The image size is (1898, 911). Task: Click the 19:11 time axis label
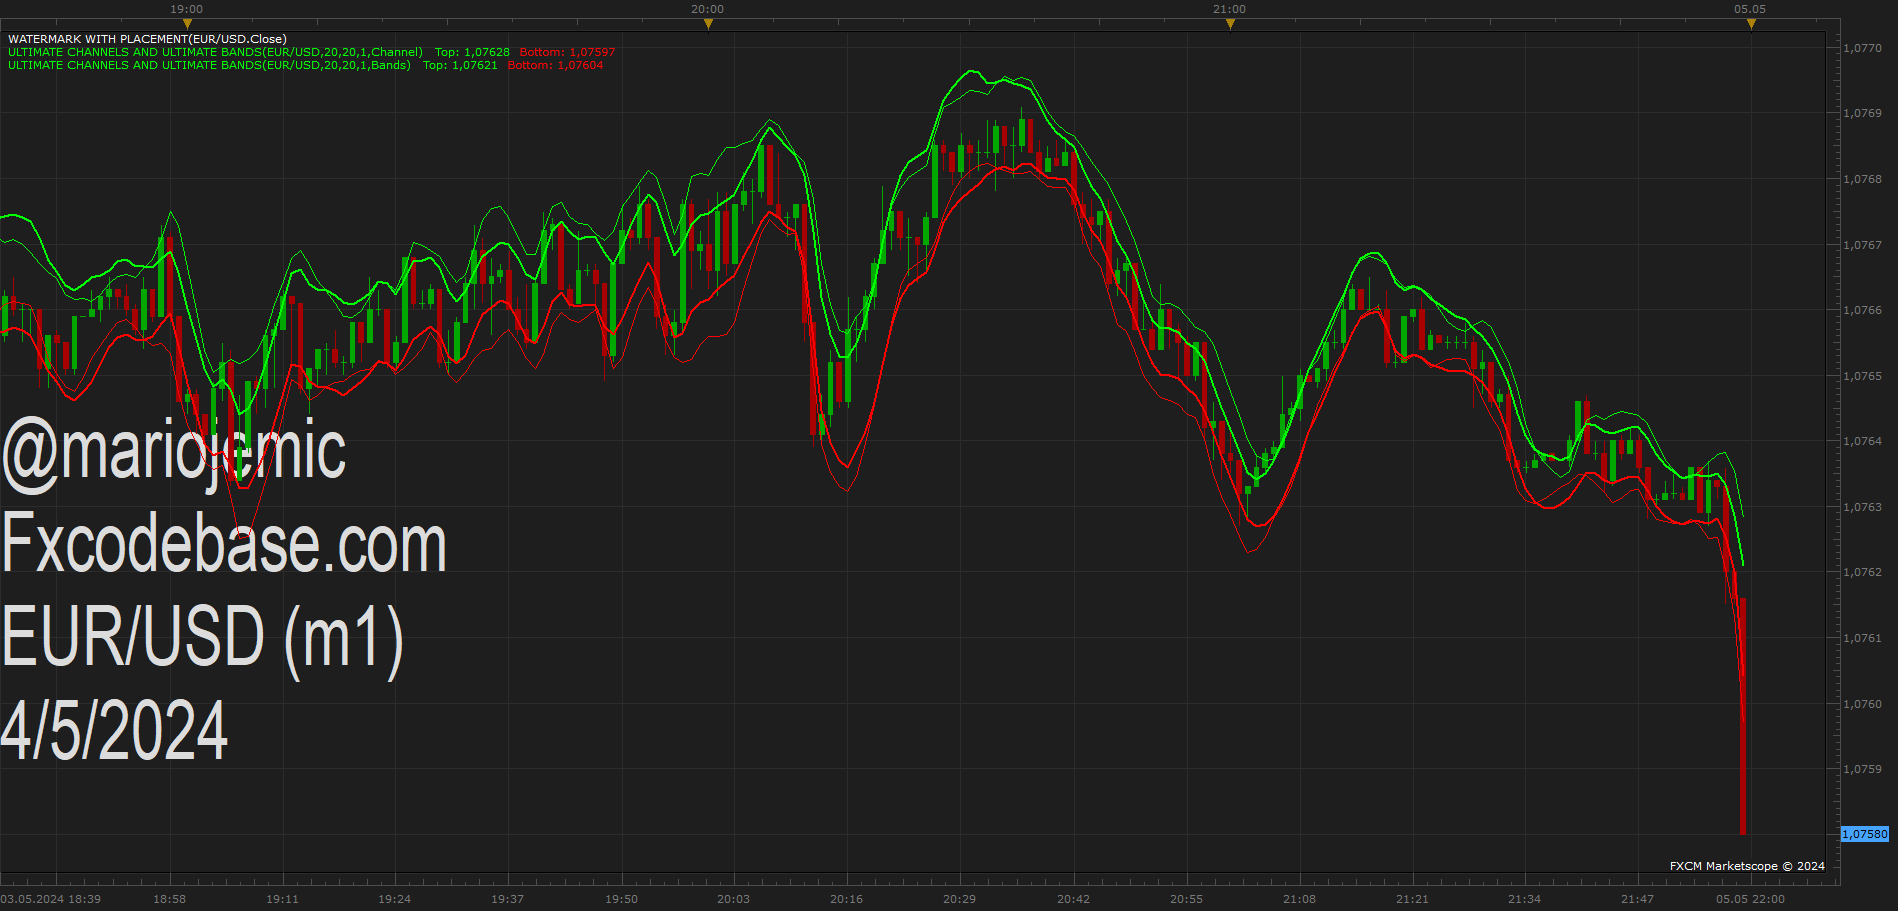(x=282, y=899)
